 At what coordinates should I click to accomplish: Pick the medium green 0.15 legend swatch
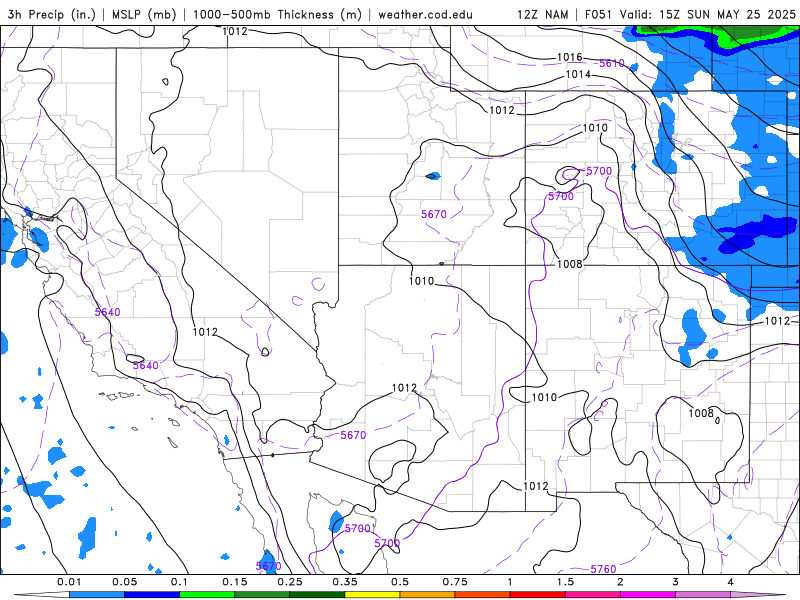pos(262,595)
